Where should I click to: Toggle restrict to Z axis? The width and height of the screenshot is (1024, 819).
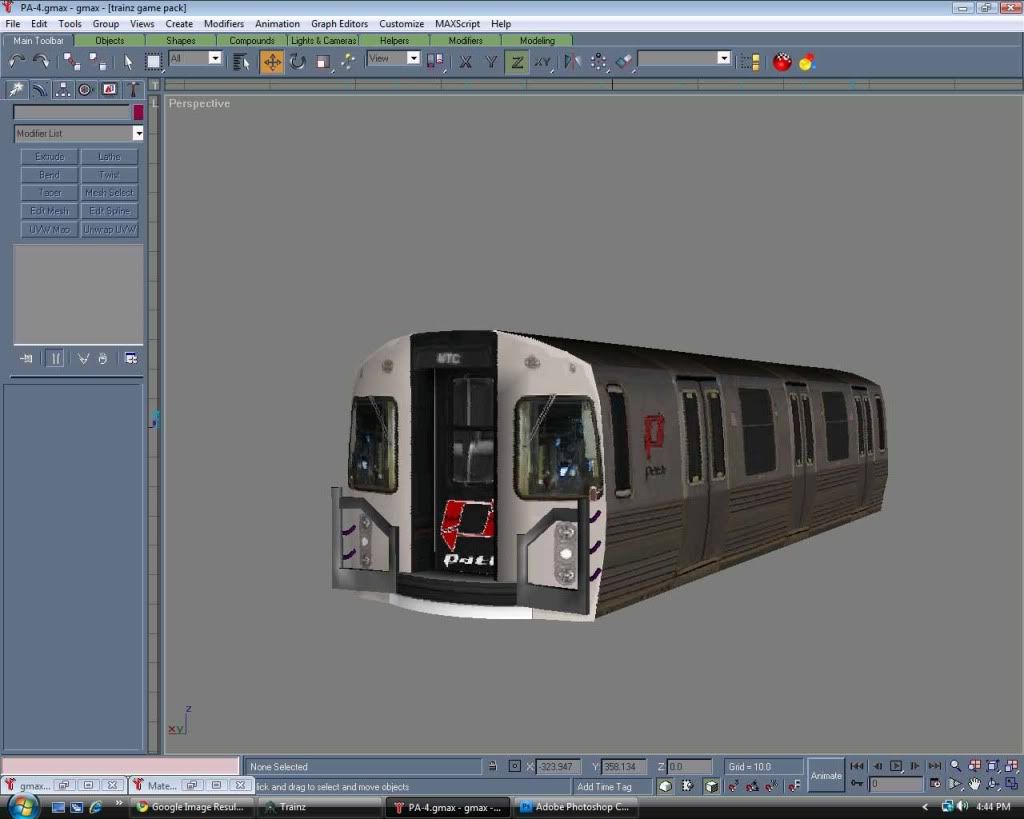click(517, 62)
